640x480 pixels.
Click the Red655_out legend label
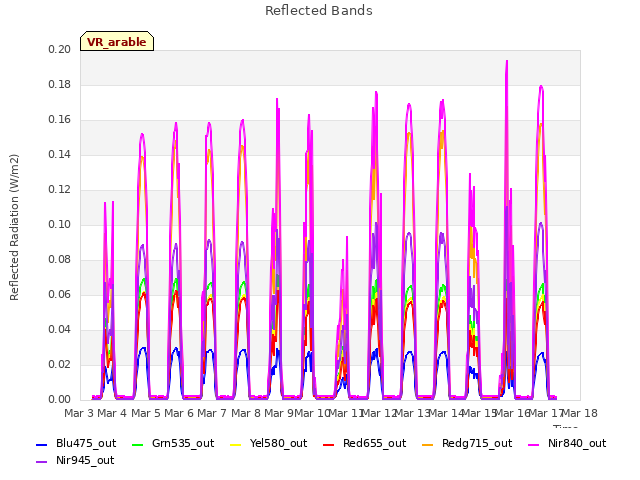click(375, 443)
